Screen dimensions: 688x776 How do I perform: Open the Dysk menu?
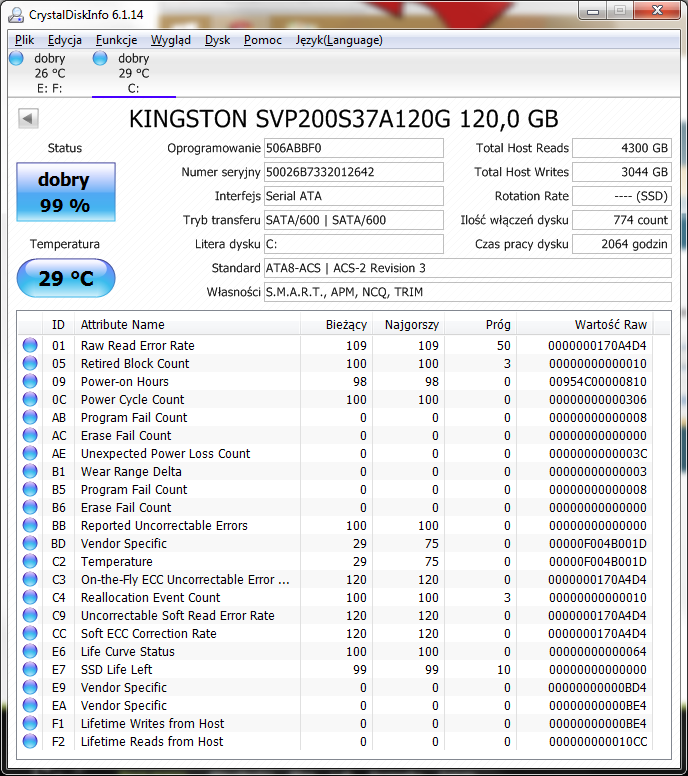tap(217, 40)
